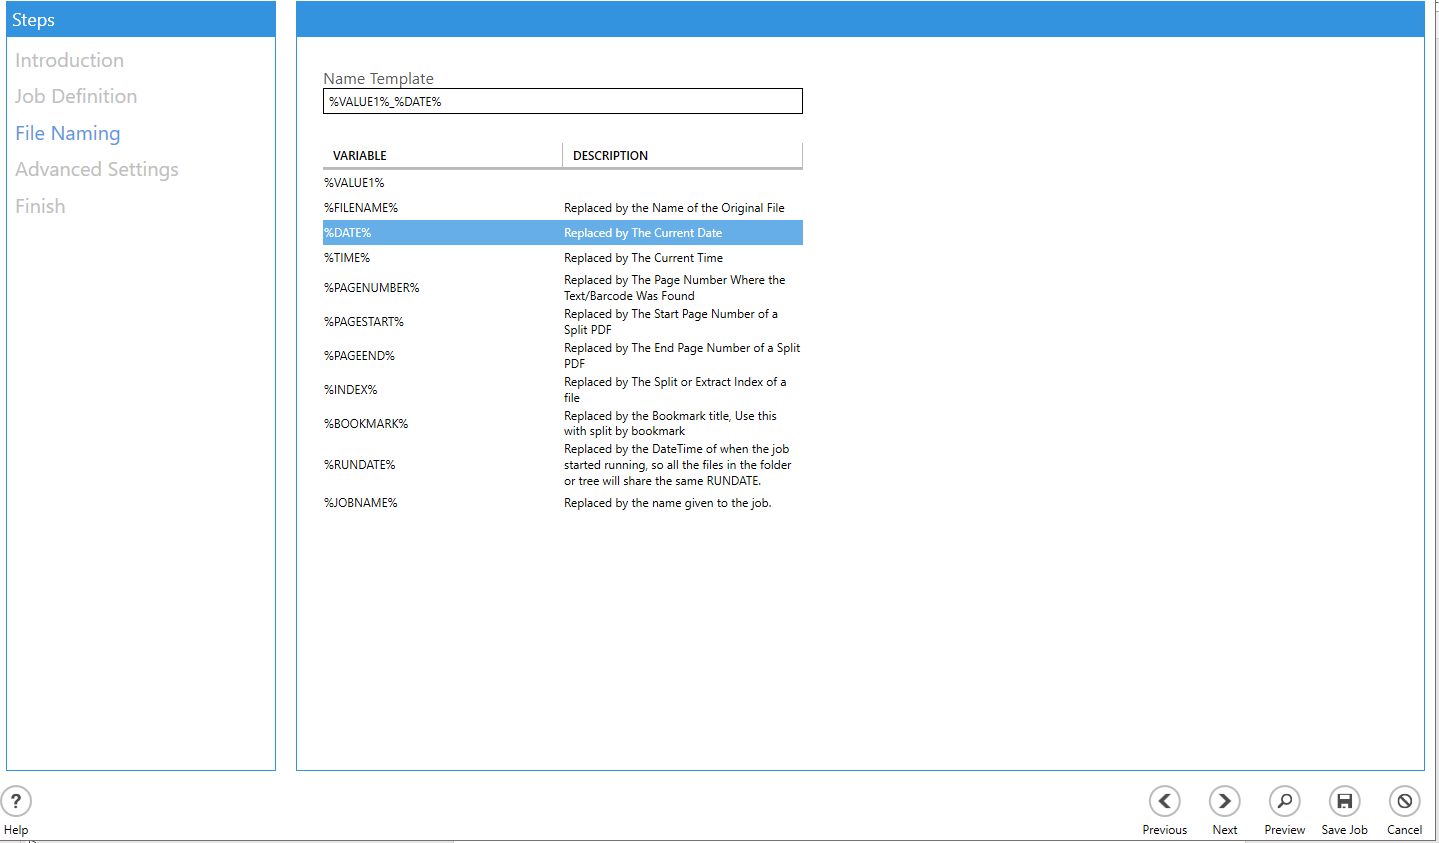
Task: Go to the Advanced Settings step
Action: click(x=97, y=169)
